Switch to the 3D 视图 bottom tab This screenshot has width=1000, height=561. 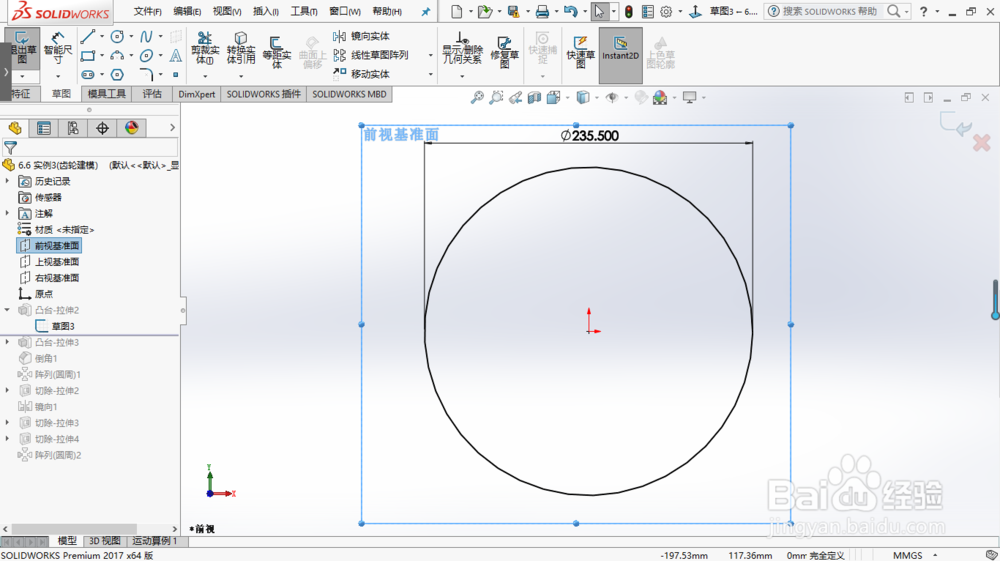coord(105,541)
